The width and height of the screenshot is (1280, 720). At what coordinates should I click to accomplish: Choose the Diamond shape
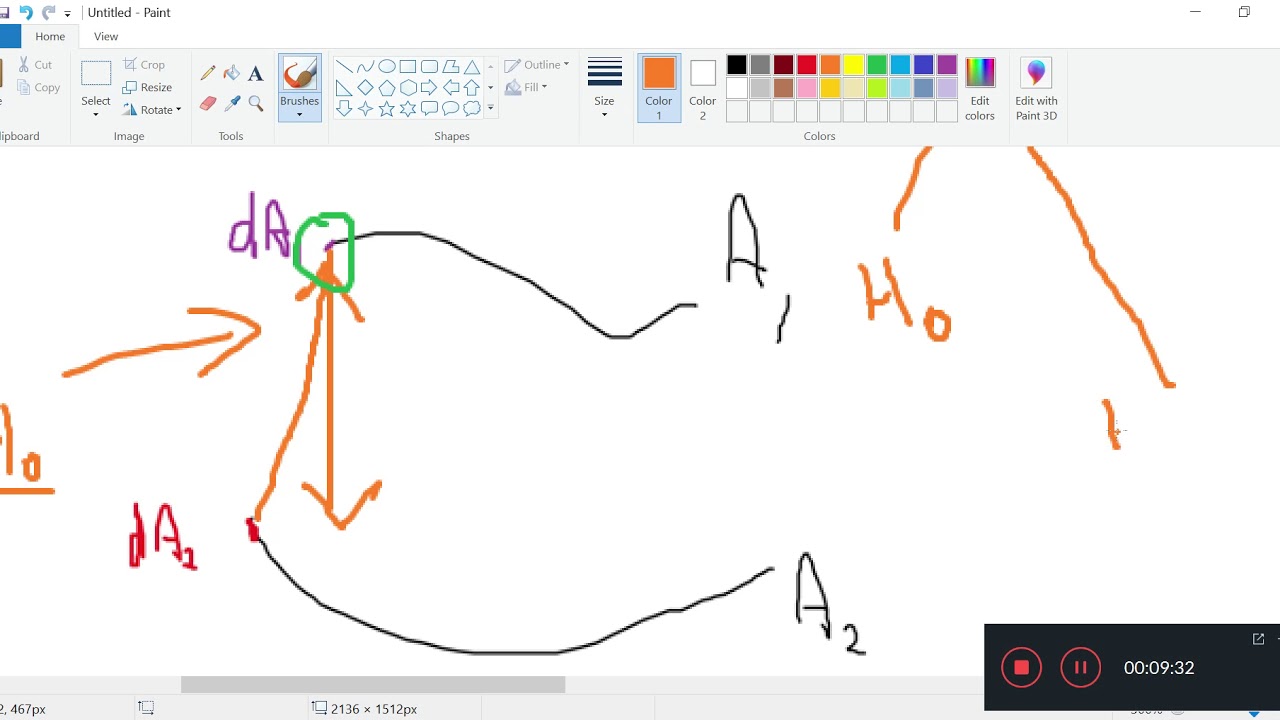click(x=365, y=88)
